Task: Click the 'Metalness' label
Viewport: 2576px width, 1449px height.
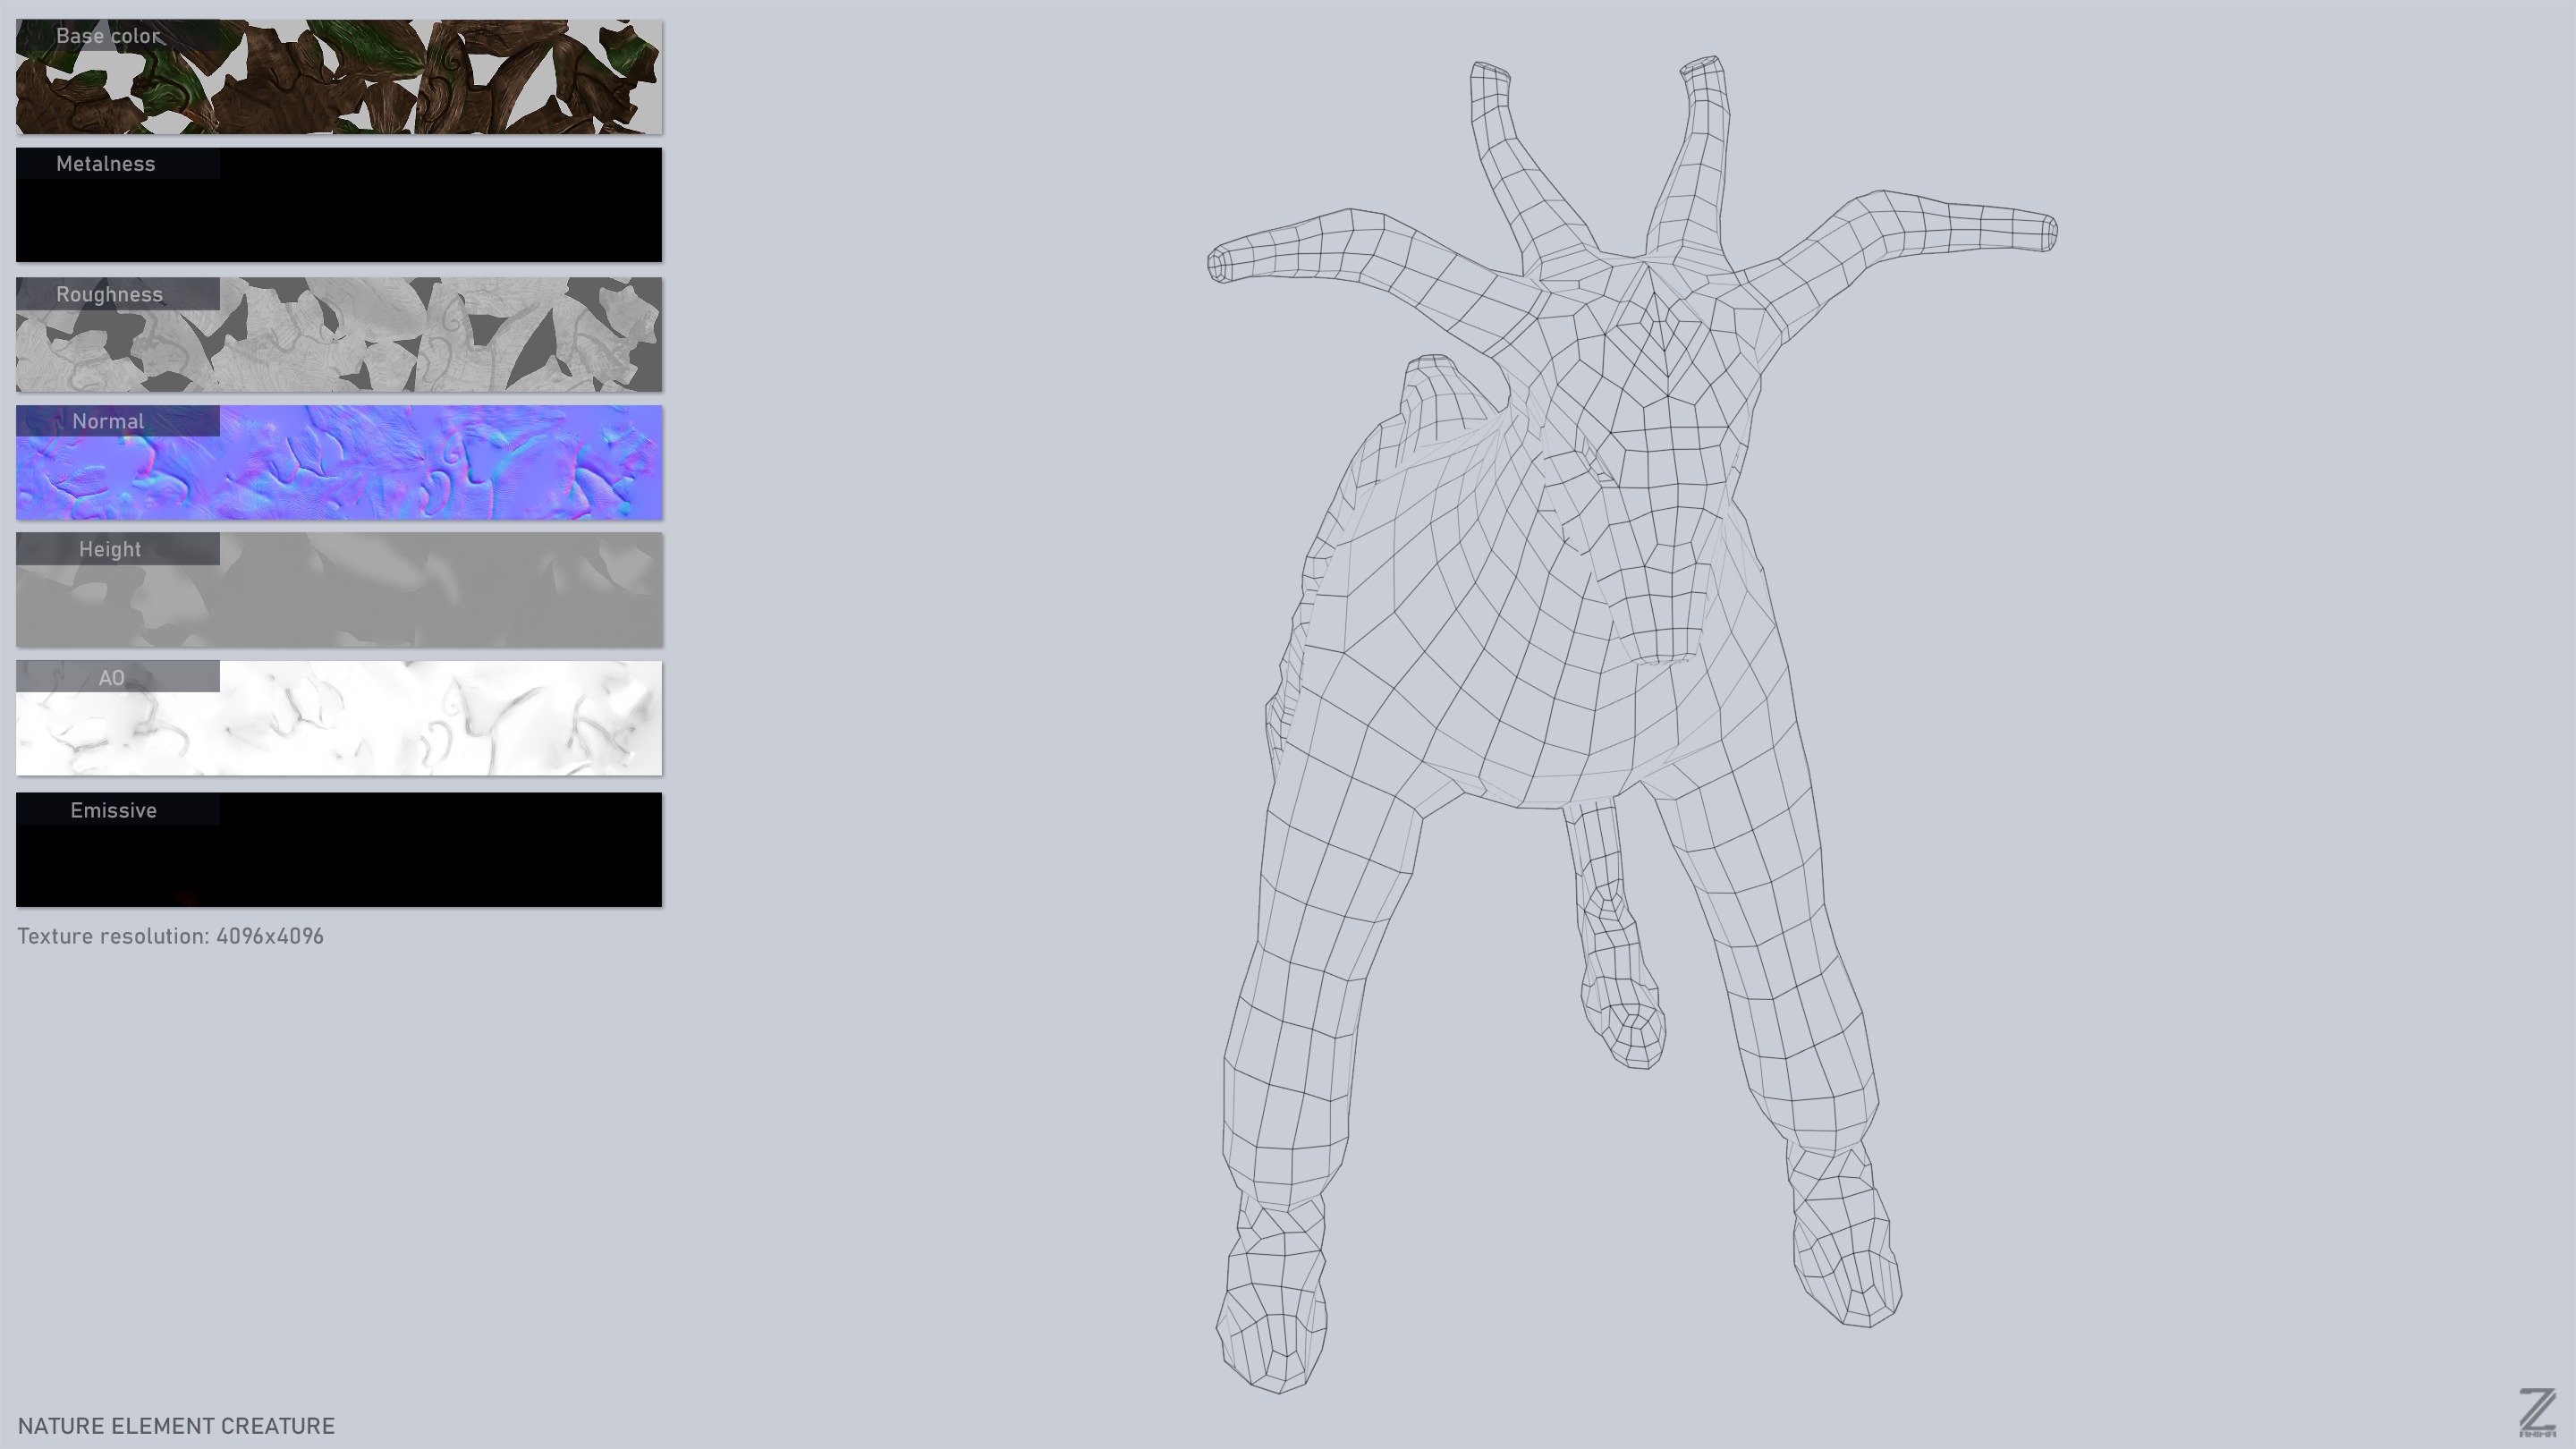Action: [106, 164]
